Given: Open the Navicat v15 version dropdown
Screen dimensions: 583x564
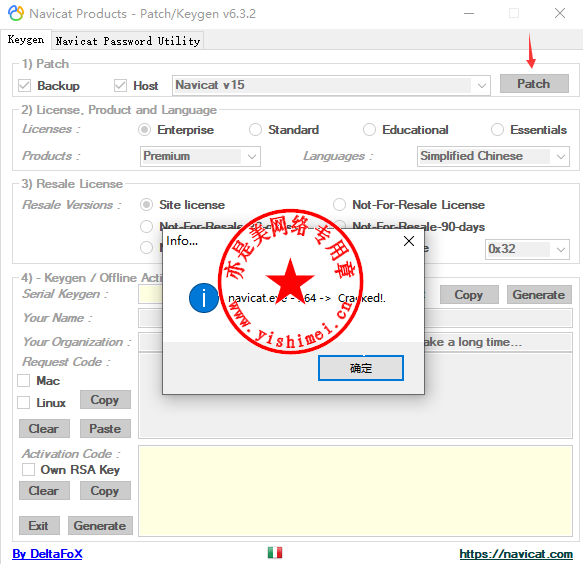Looking at the screenshot, I should [x=331, y=85].
